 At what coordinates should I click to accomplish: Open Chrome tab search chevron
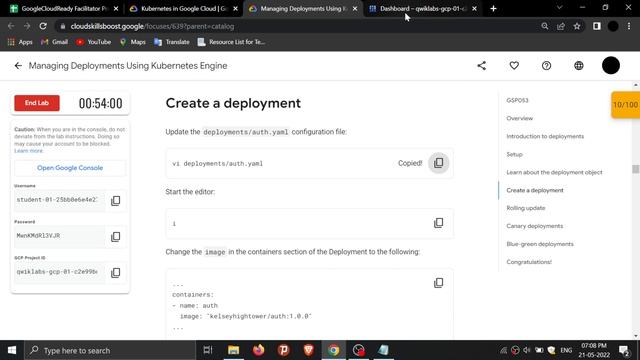560,8
